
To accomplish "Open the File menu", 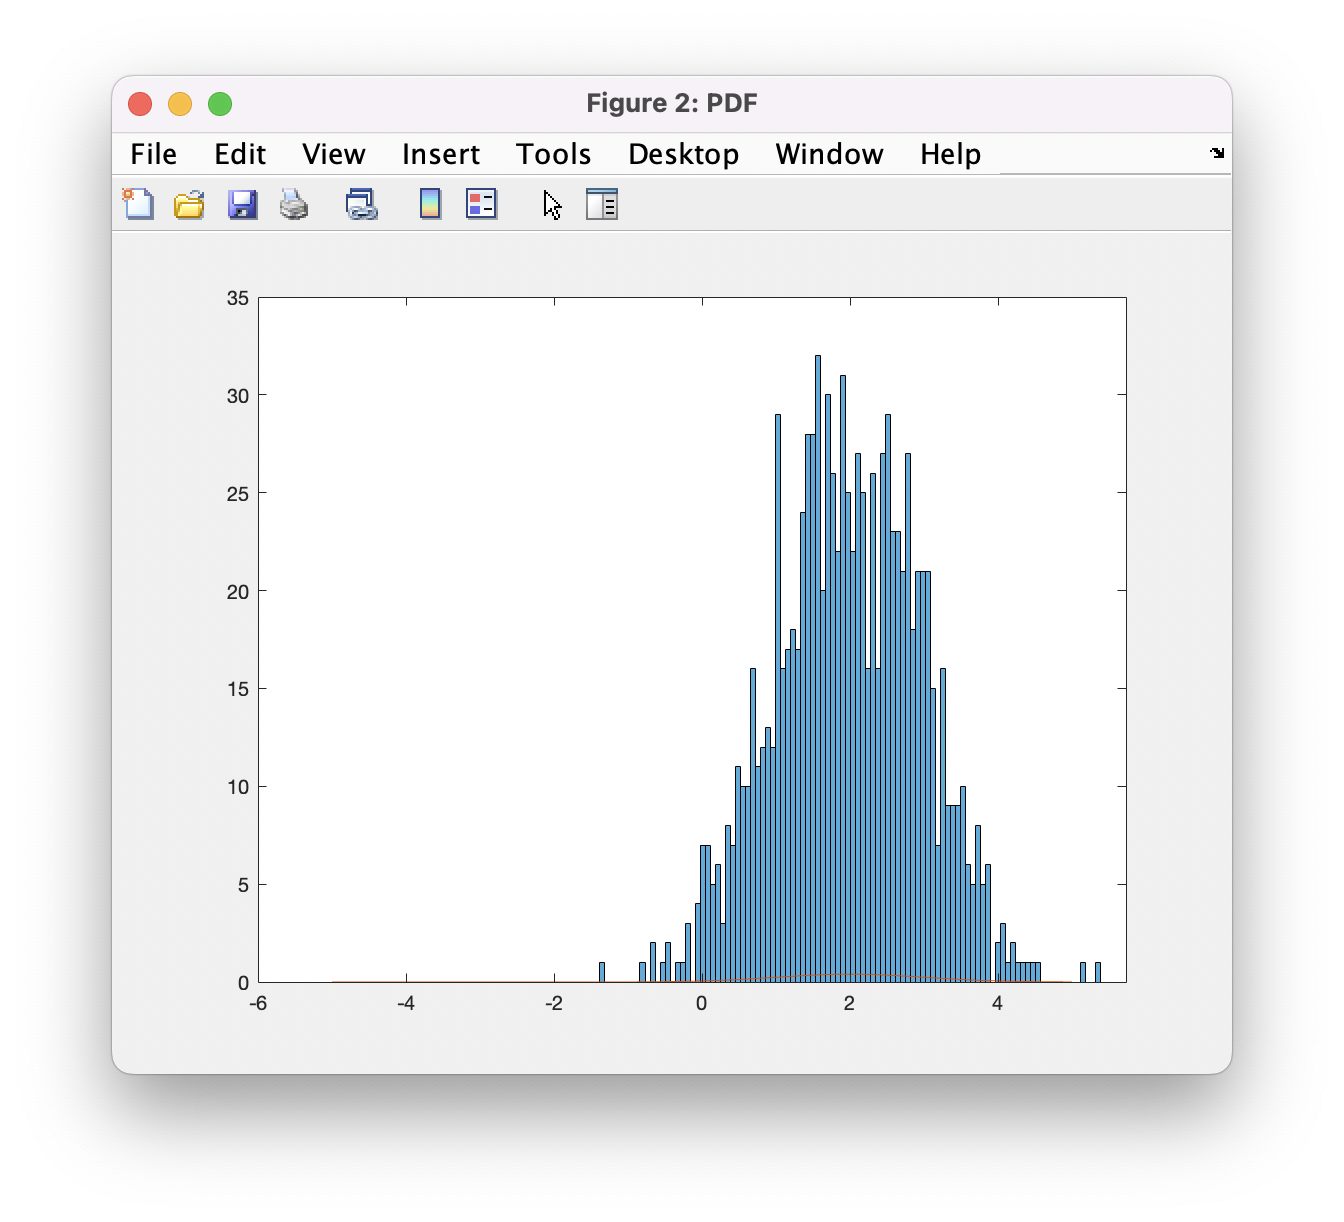I will [x=153, y=154].
